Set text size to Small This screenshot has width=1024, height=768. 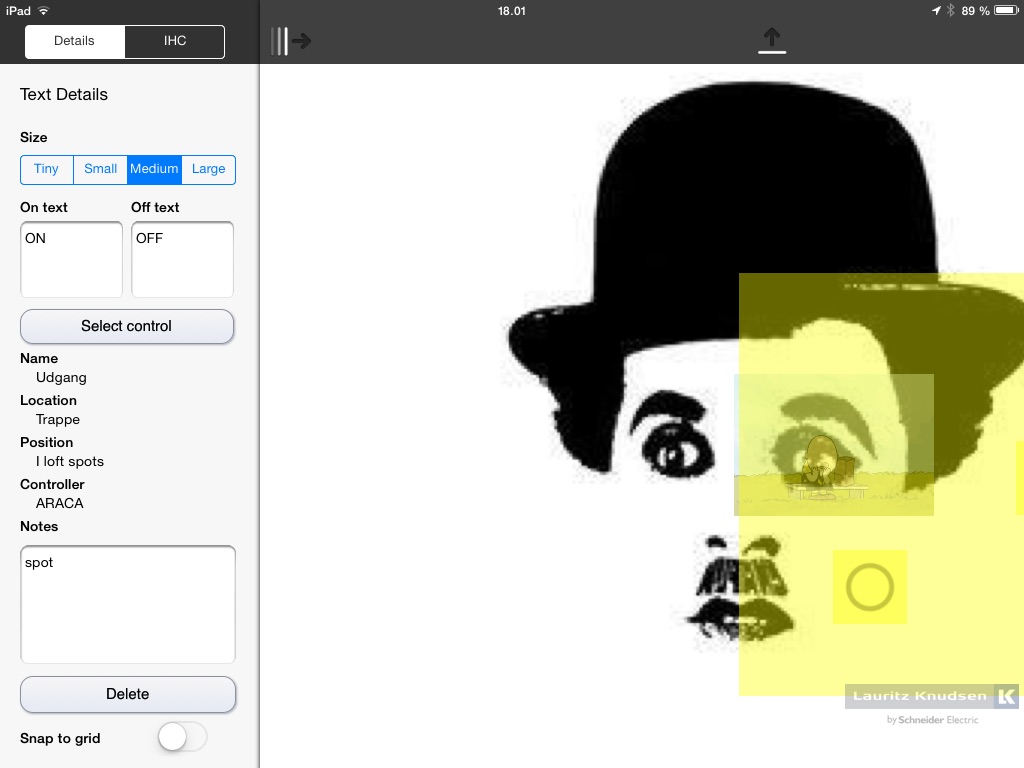(101, 169)
